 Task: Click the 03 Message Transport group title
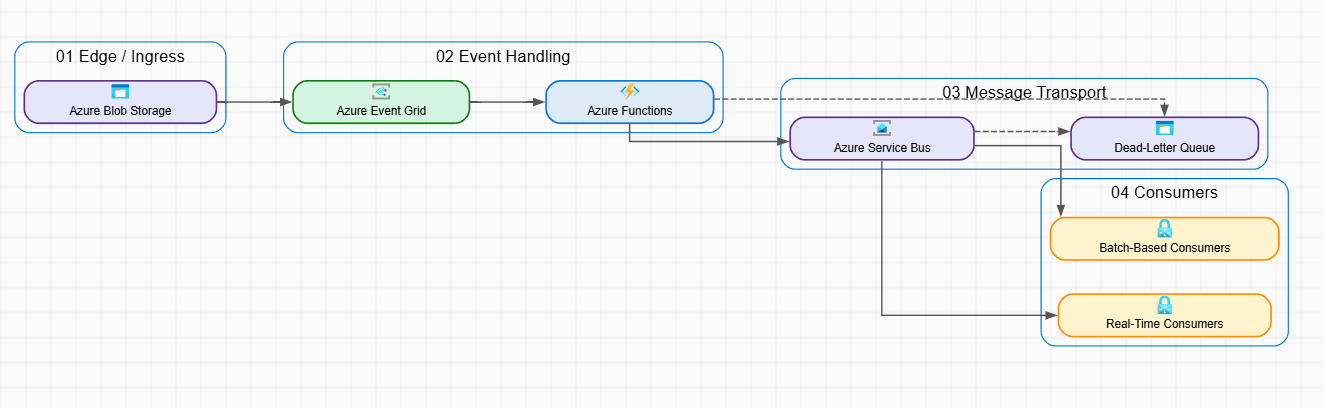1024,92
